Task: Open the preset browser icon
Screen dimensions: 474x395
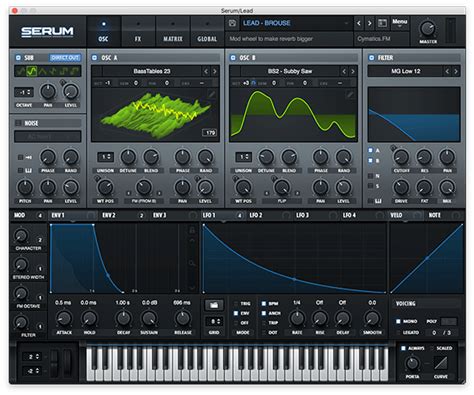Action: click(382, 23)
